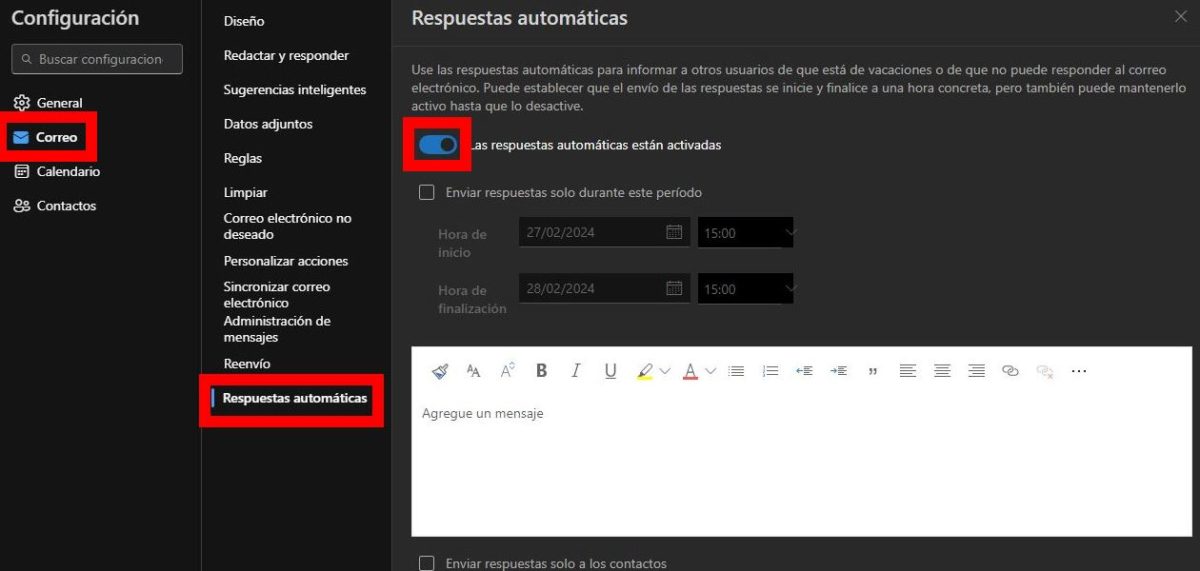Screen dimensions: 1200x571
Task: Apply quote formatting
Action: (x=873, y=371)
